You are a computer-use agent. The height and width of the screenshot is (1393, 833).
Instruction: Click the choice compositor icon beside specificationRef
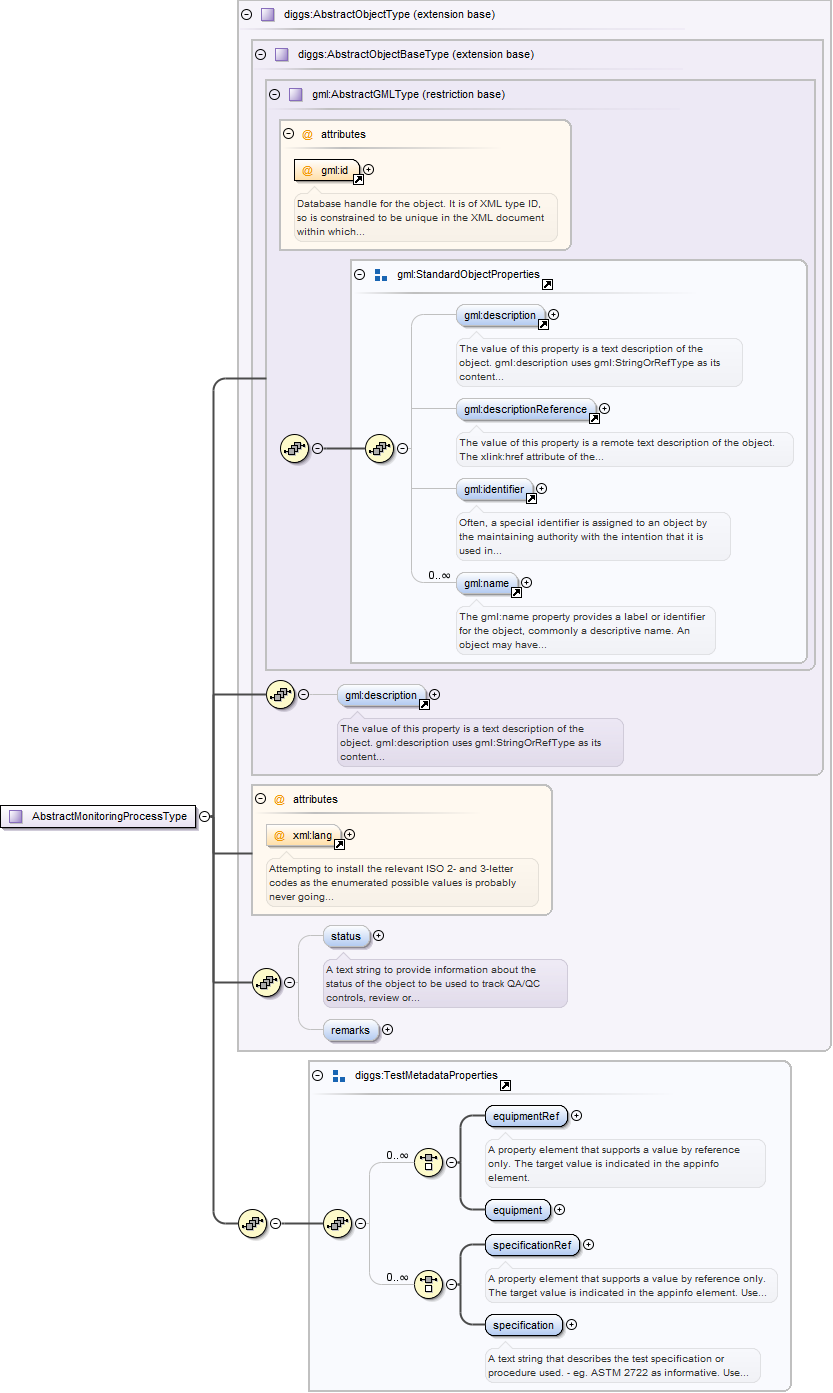click(428, 1284)
